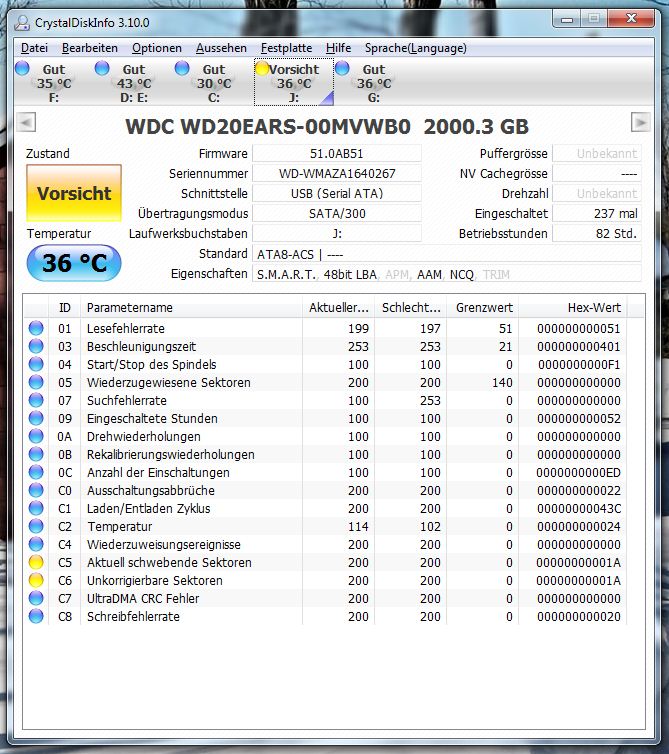Viewport: 669px width, 754px height.
Task: Click parameter name Schreibfehlerrate
Action: coord(133,616)
